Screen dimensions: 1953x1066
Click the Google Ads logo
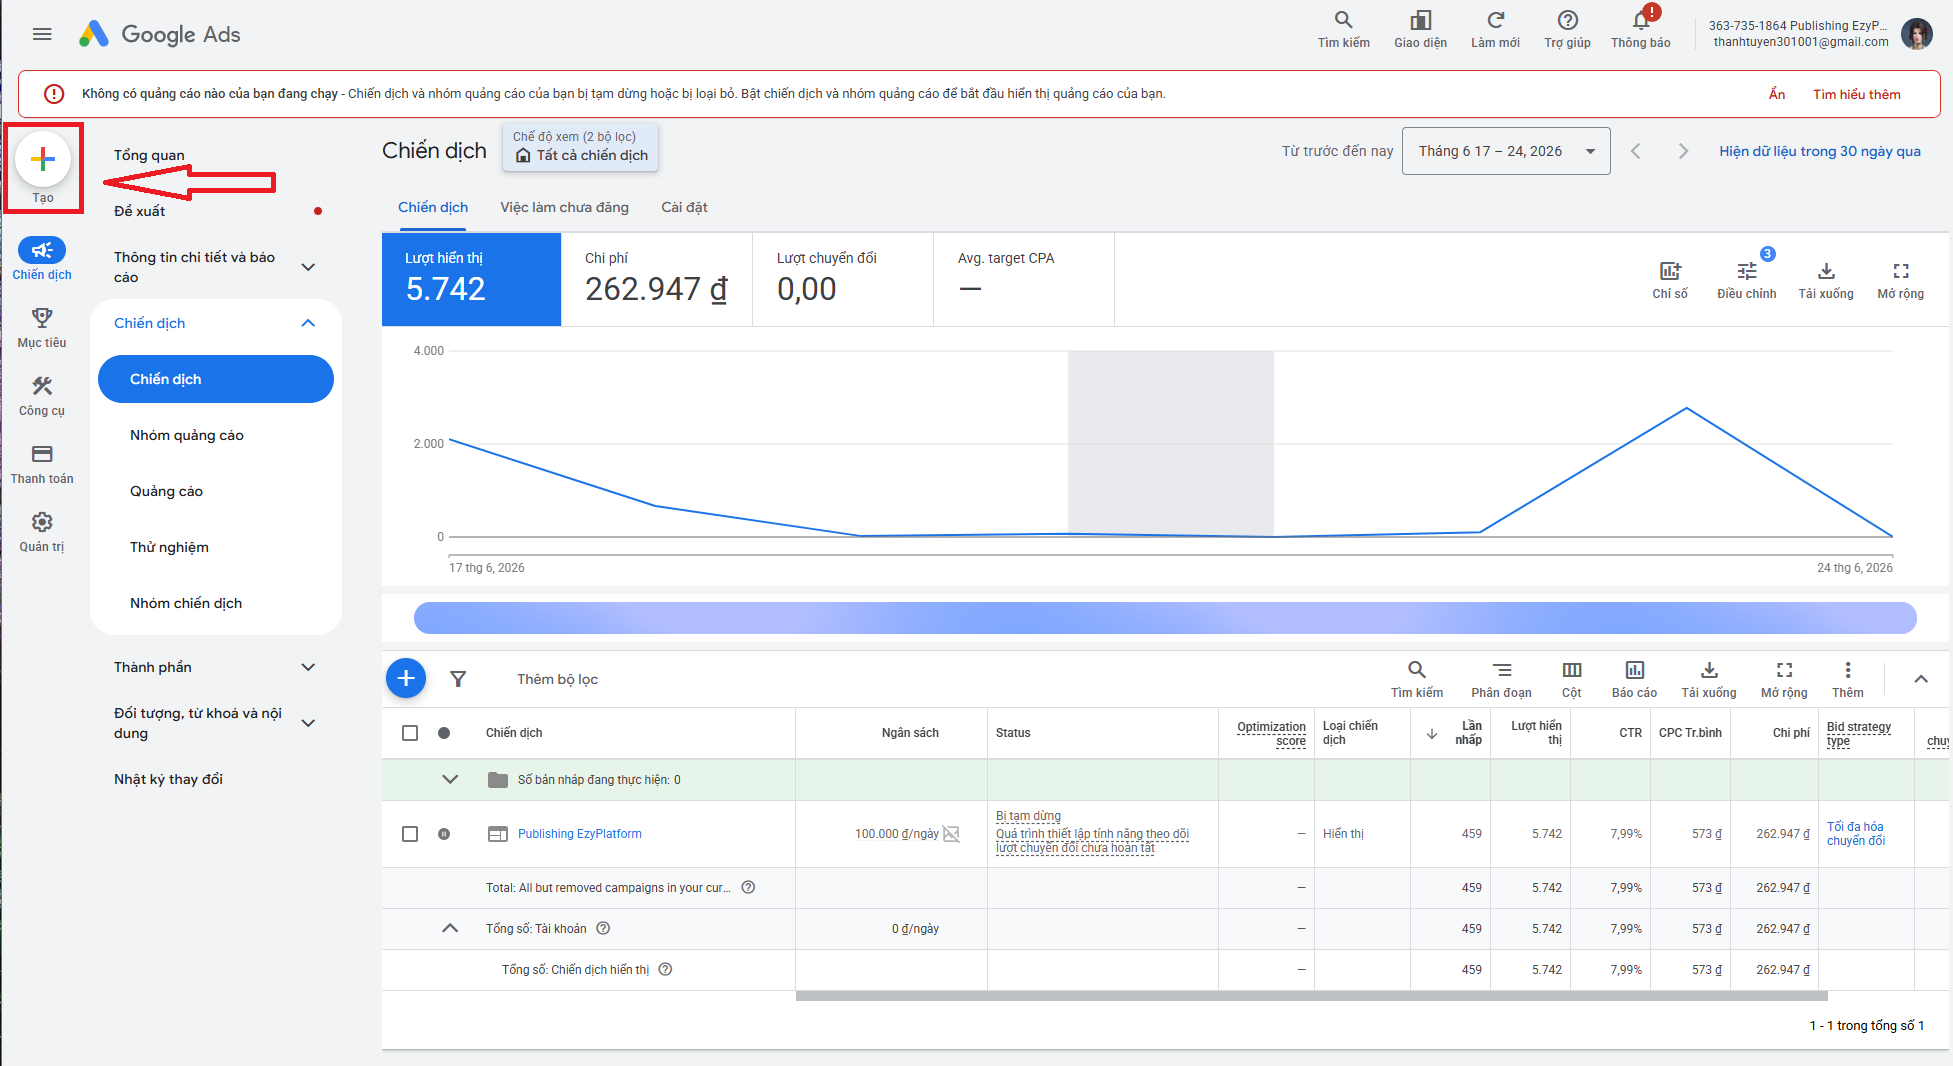point(160,34)
